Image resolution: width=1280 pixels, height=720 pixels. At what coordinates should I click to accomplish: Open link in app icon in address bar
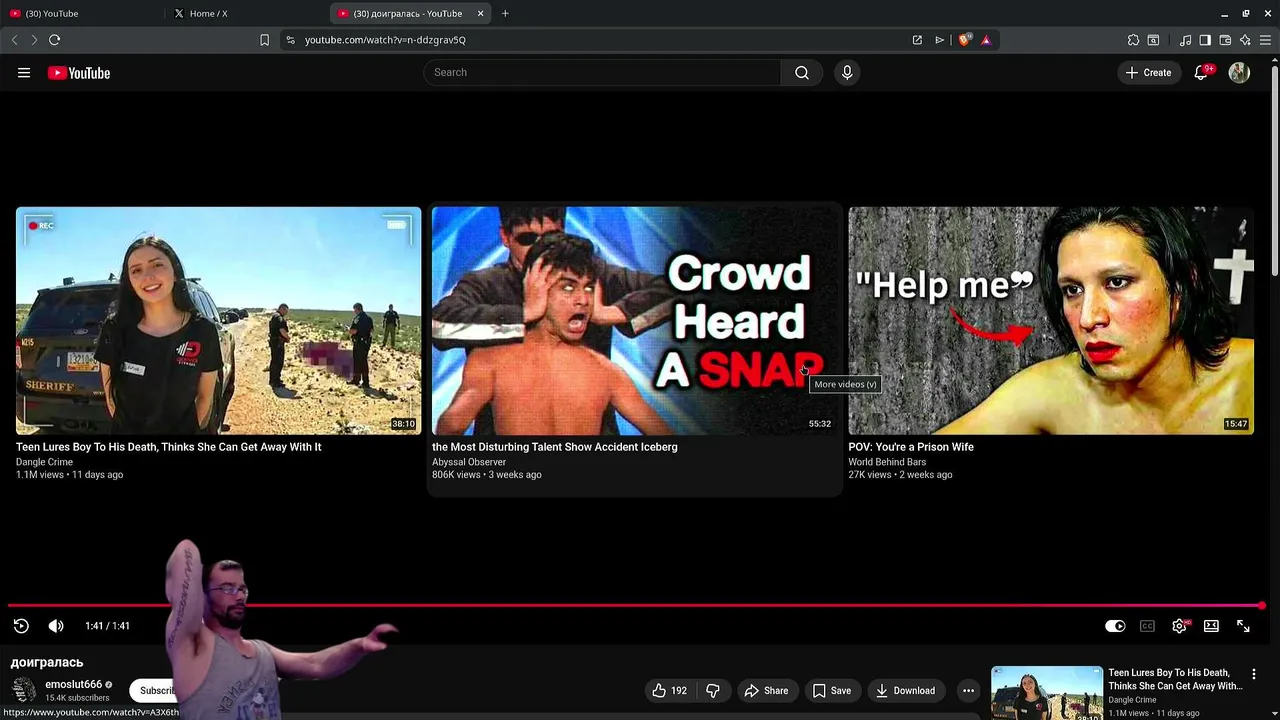917,40
